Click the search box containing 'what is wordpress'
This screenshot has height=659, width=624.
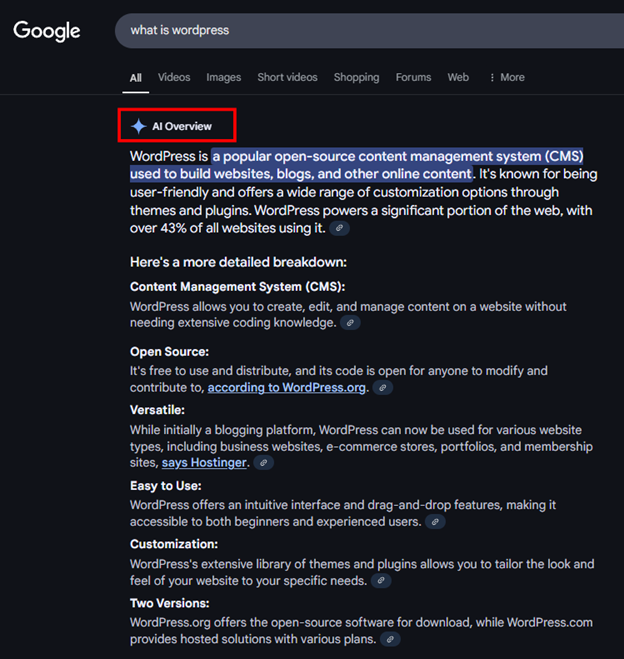click(x=360, y=30)
